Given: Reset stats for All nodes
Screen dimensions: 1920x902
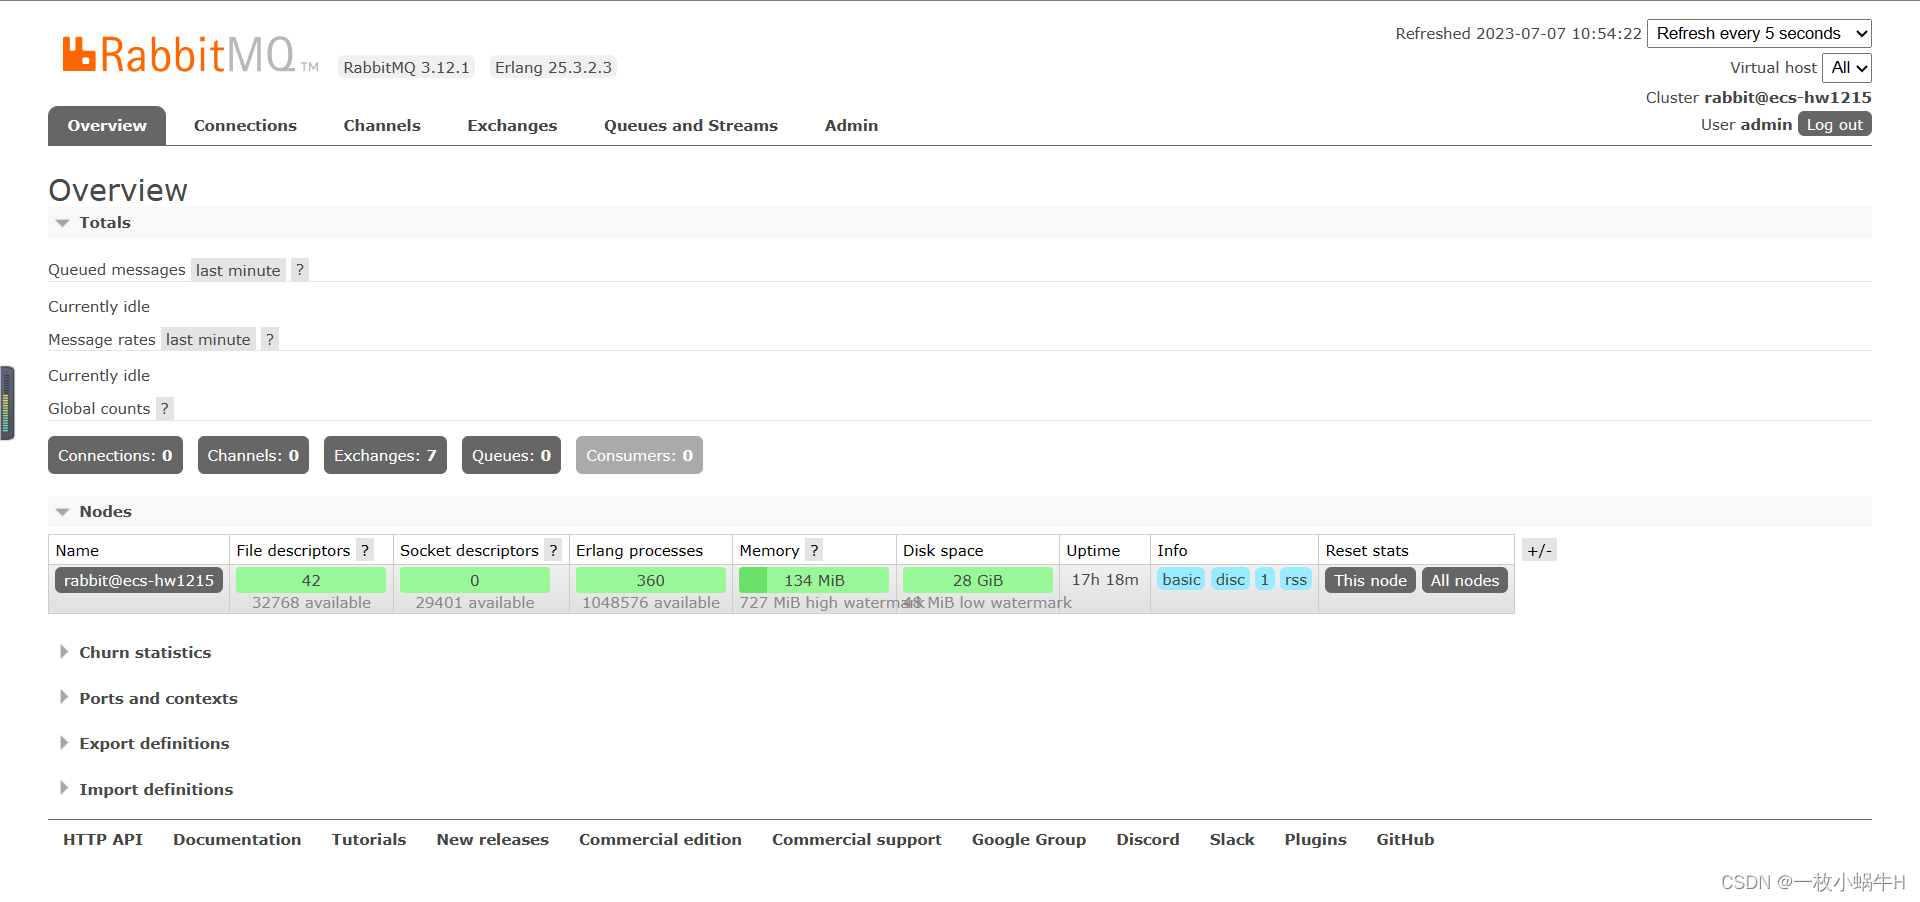Looking at the screenshot, I should (1464, 580).
